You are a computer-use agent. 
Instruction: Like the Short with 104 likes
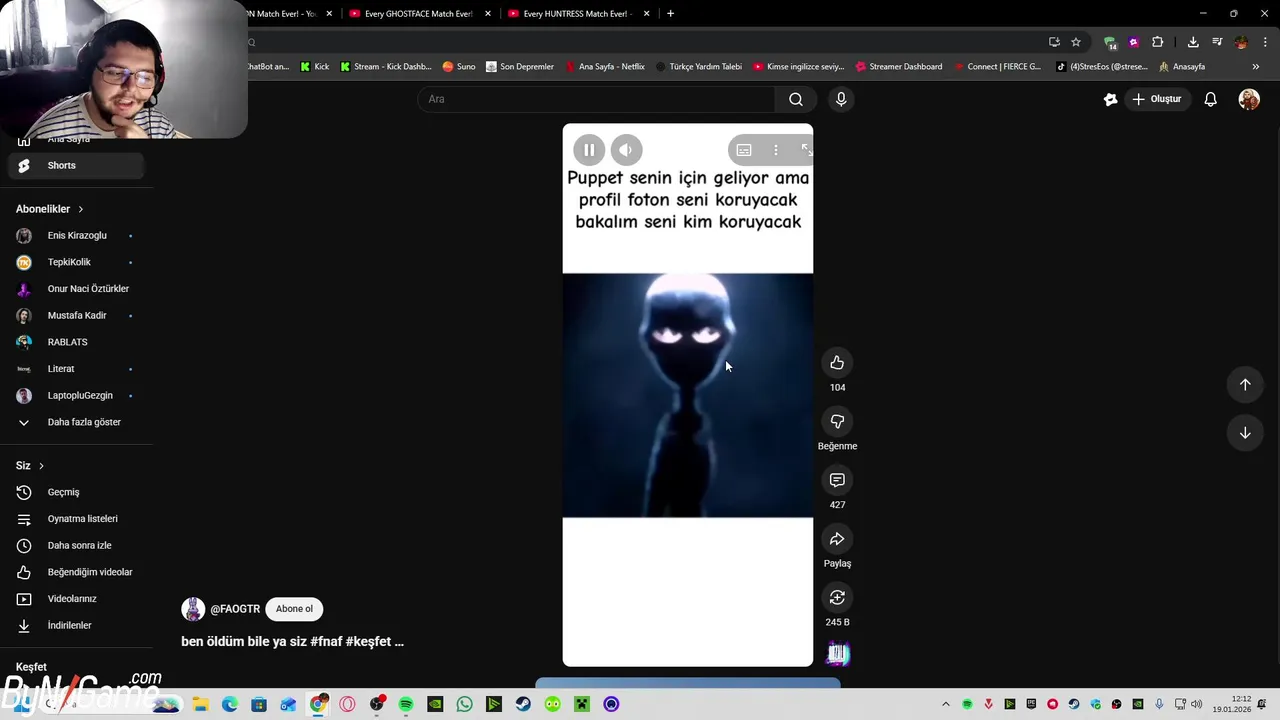[x=837, y=363]
